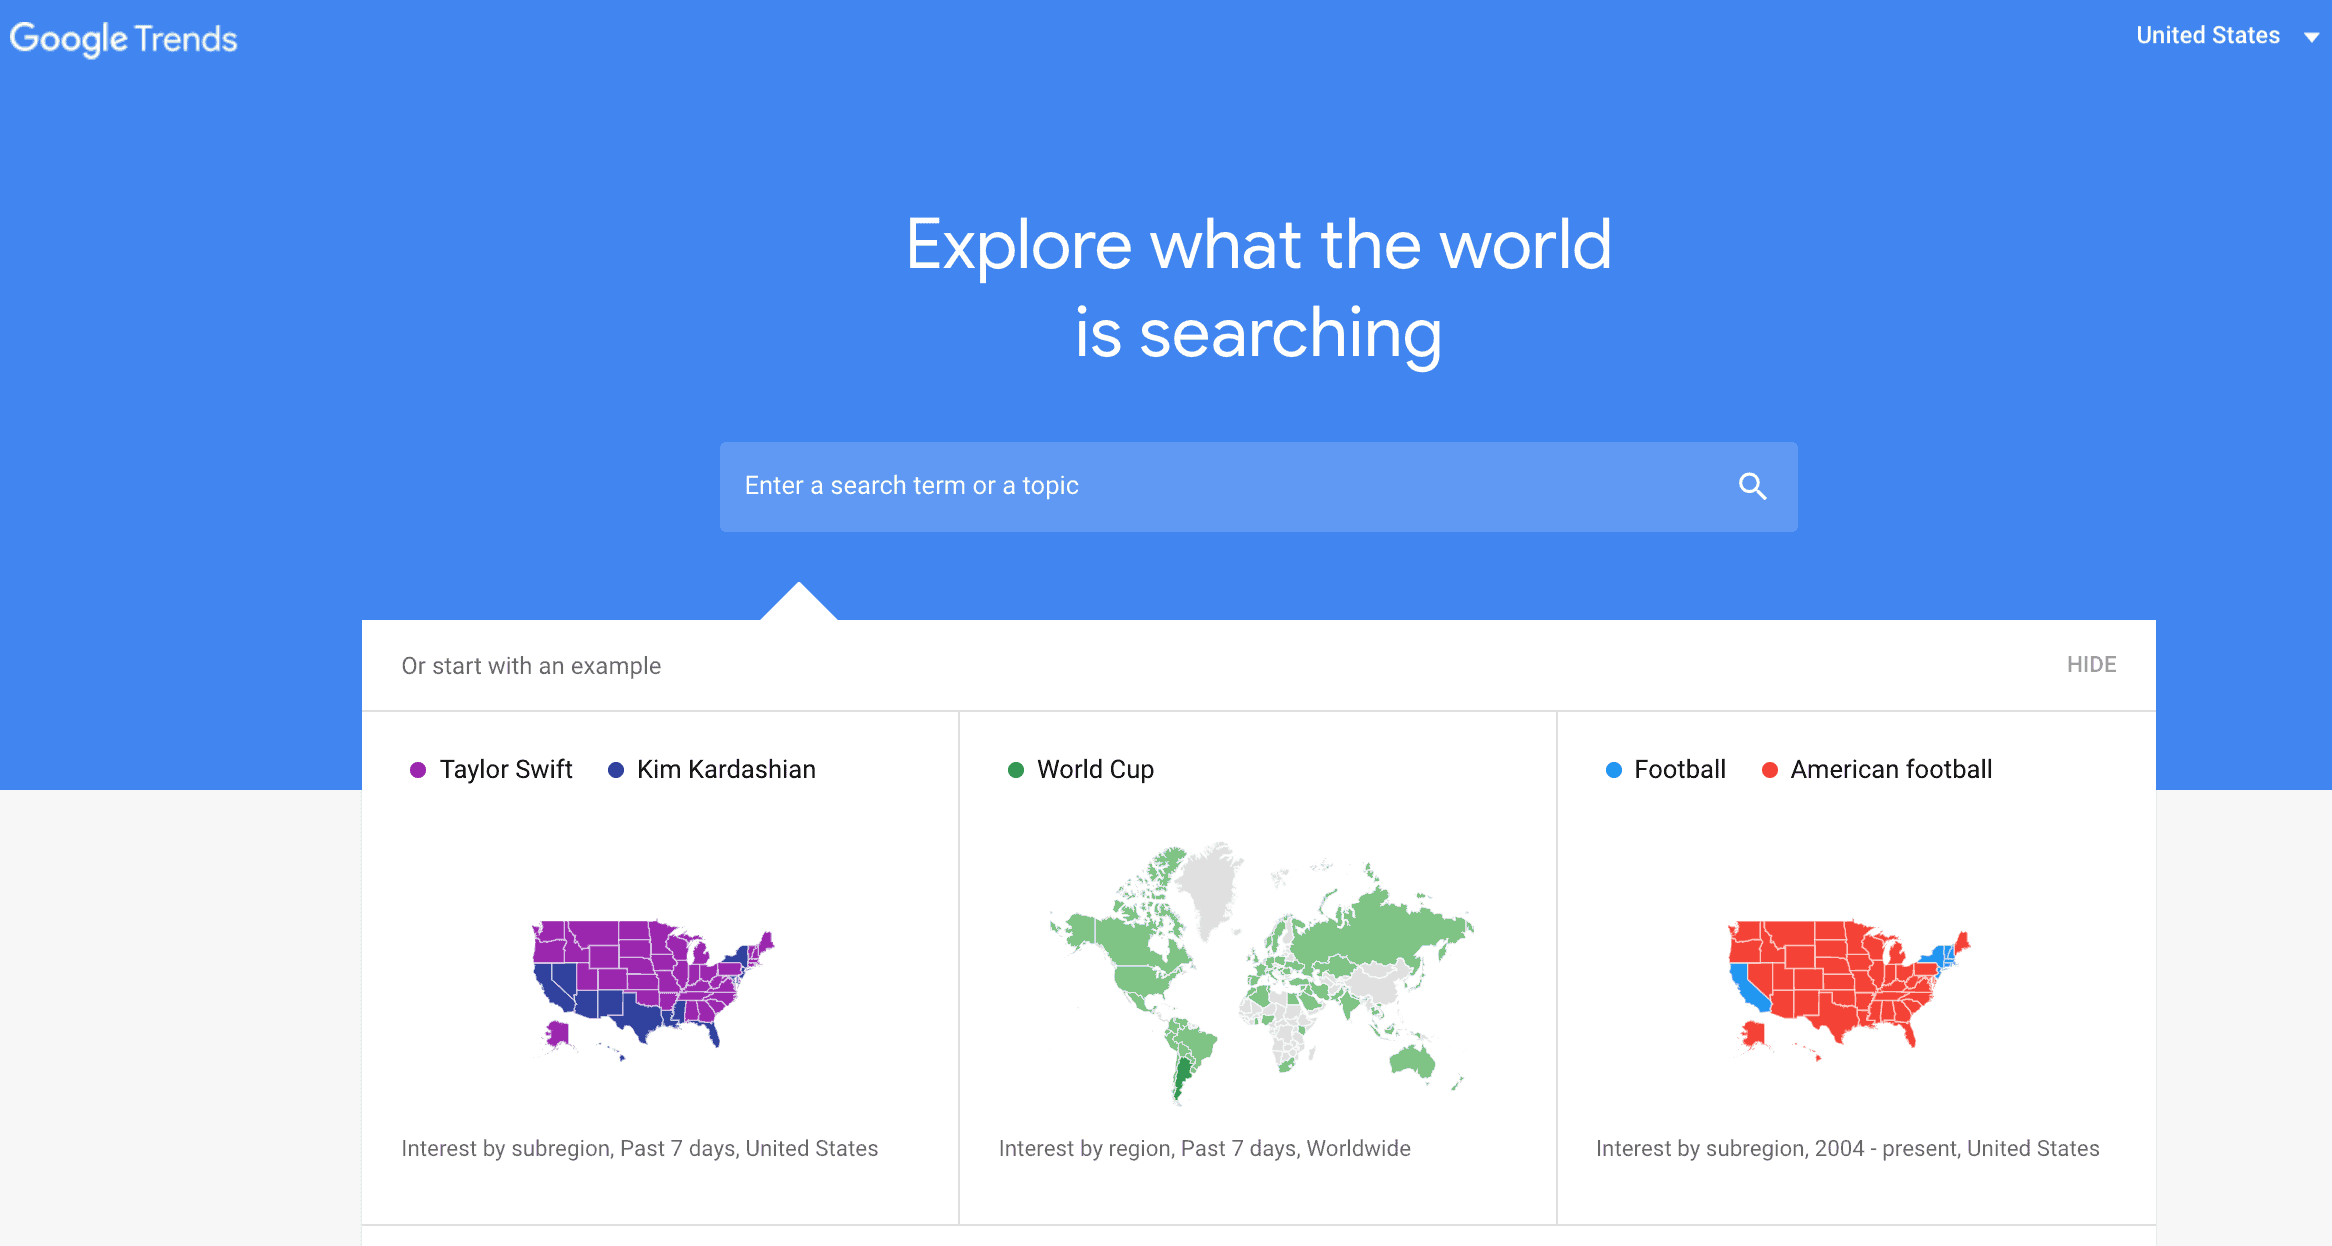Select the American football term label
This screenshot has width=2332, height=1246.
pyautogui.click(x=1891, y=769)
